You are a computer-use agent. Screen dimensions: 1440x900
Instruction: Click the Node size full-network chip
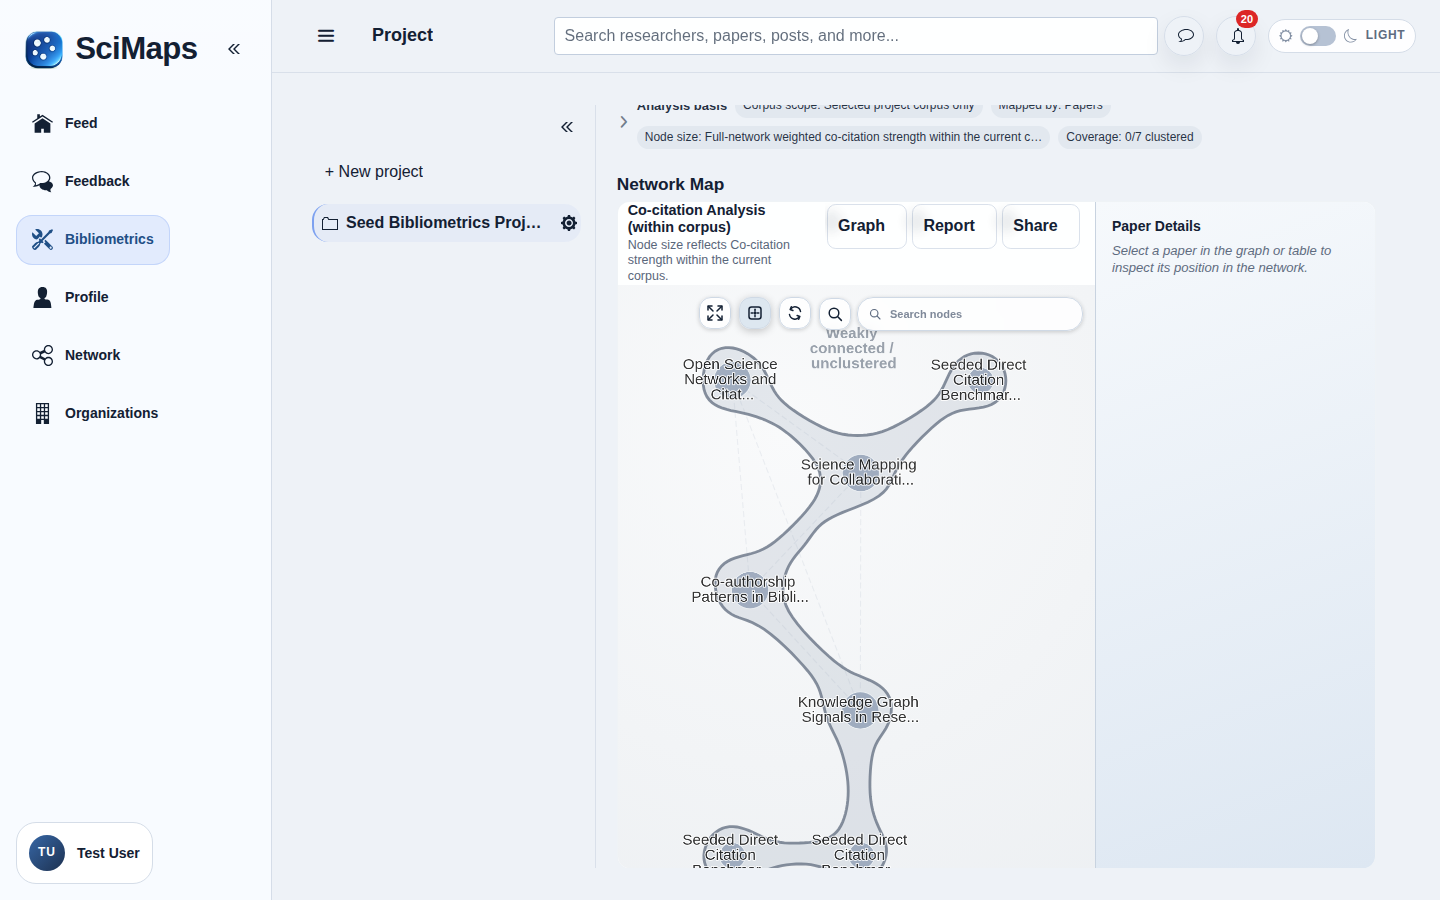(x=843, y=137)
